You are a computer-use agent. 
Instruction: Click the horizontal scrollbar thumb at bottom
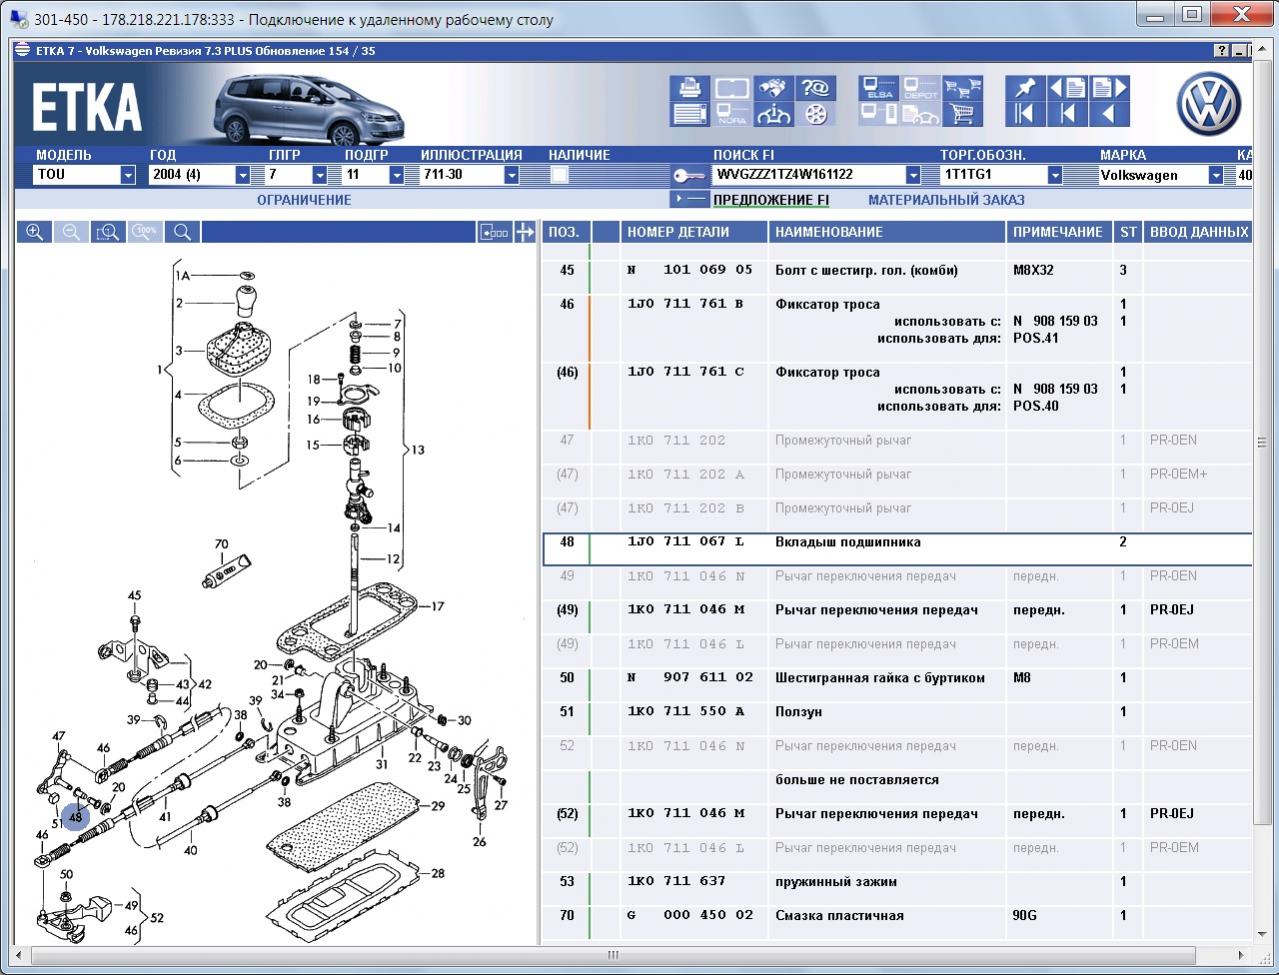click(x=612, y=955)
